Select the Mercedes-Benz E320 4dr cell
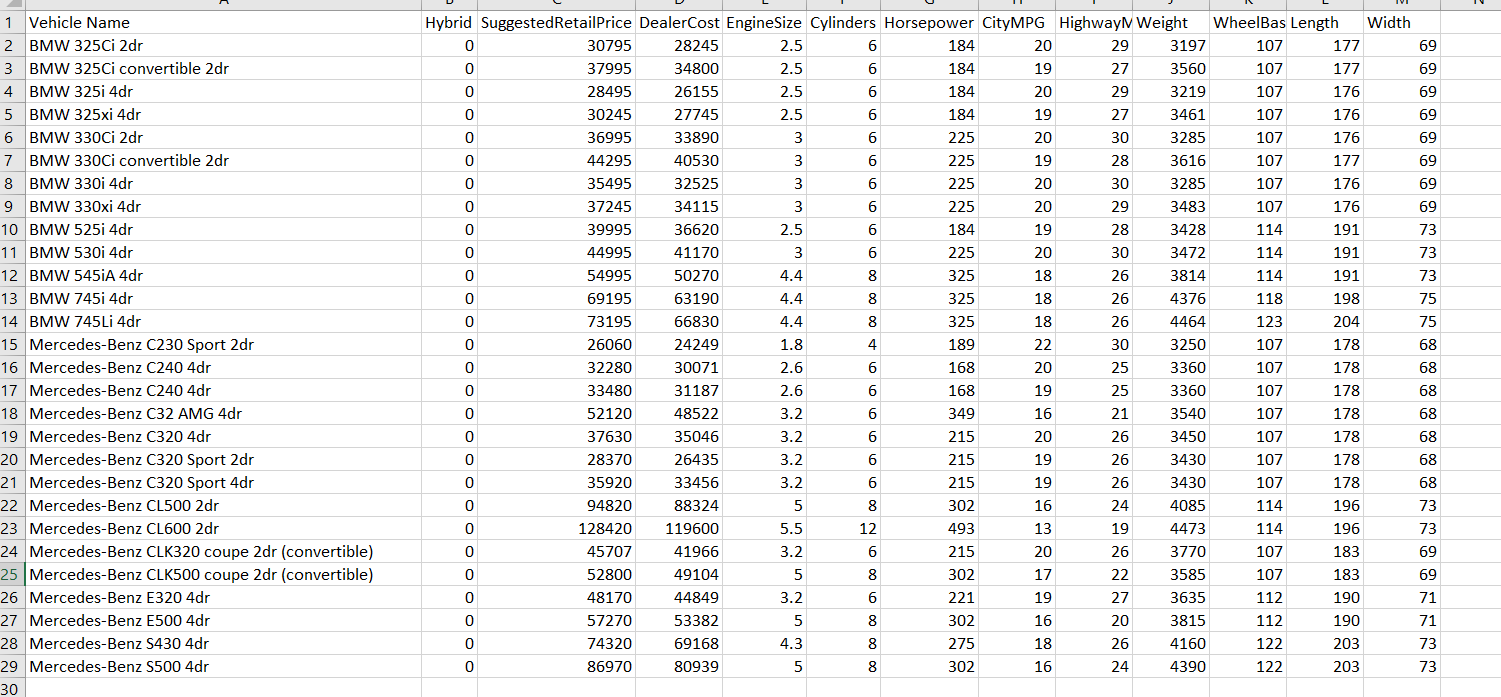 tap(223, 597)
